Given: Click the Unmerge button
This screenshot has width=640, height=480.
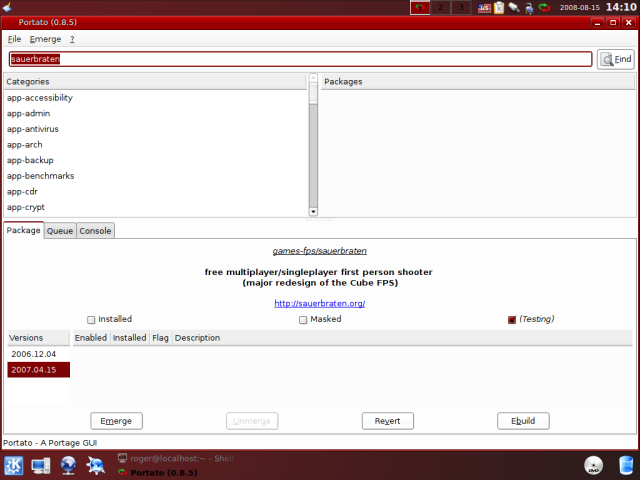Looking at the screenshot, I should pos(252,421).
